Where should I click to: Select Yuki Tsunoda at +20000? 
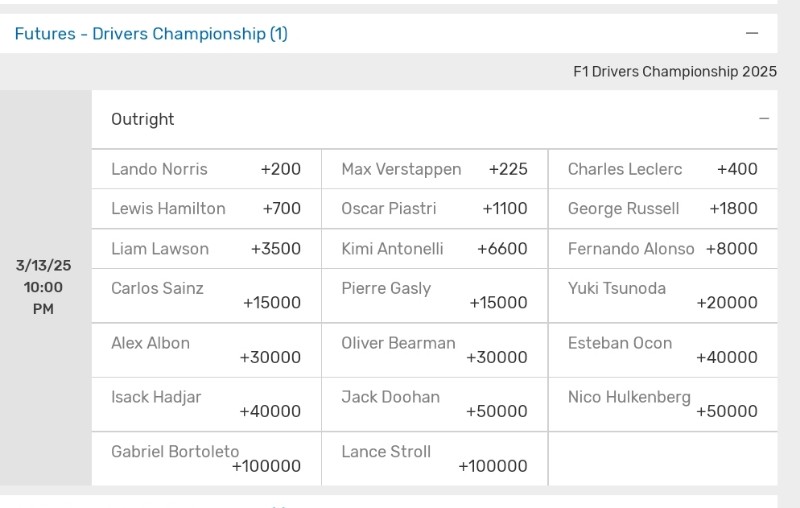click(663, 296)
